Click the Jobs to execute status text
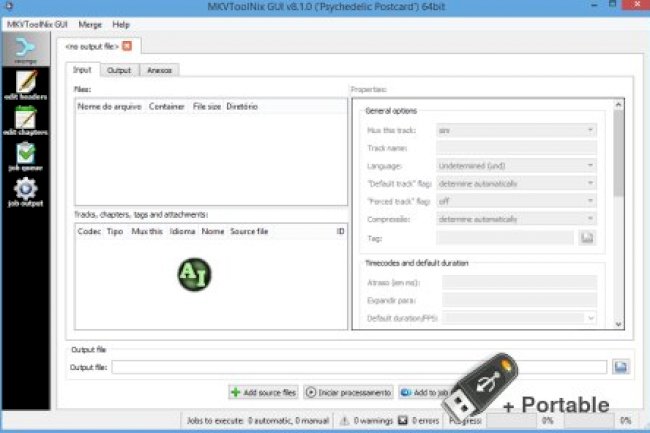Image resolution: width=650 pixels, height=433 pixels. pyautogui.click(x=257, y=421)
